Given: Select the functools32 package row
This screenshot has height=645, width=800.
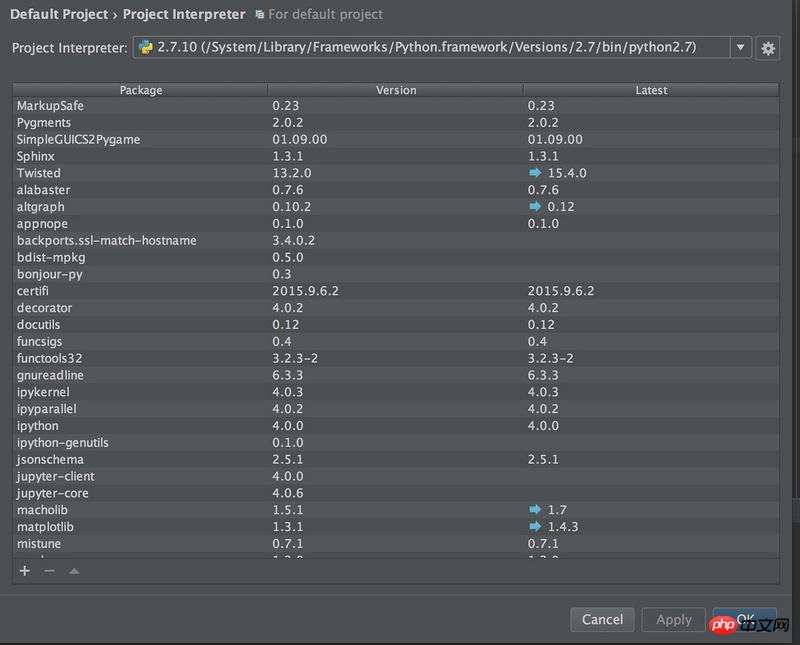Looking at the screenshot, I should tap(396, 358).
